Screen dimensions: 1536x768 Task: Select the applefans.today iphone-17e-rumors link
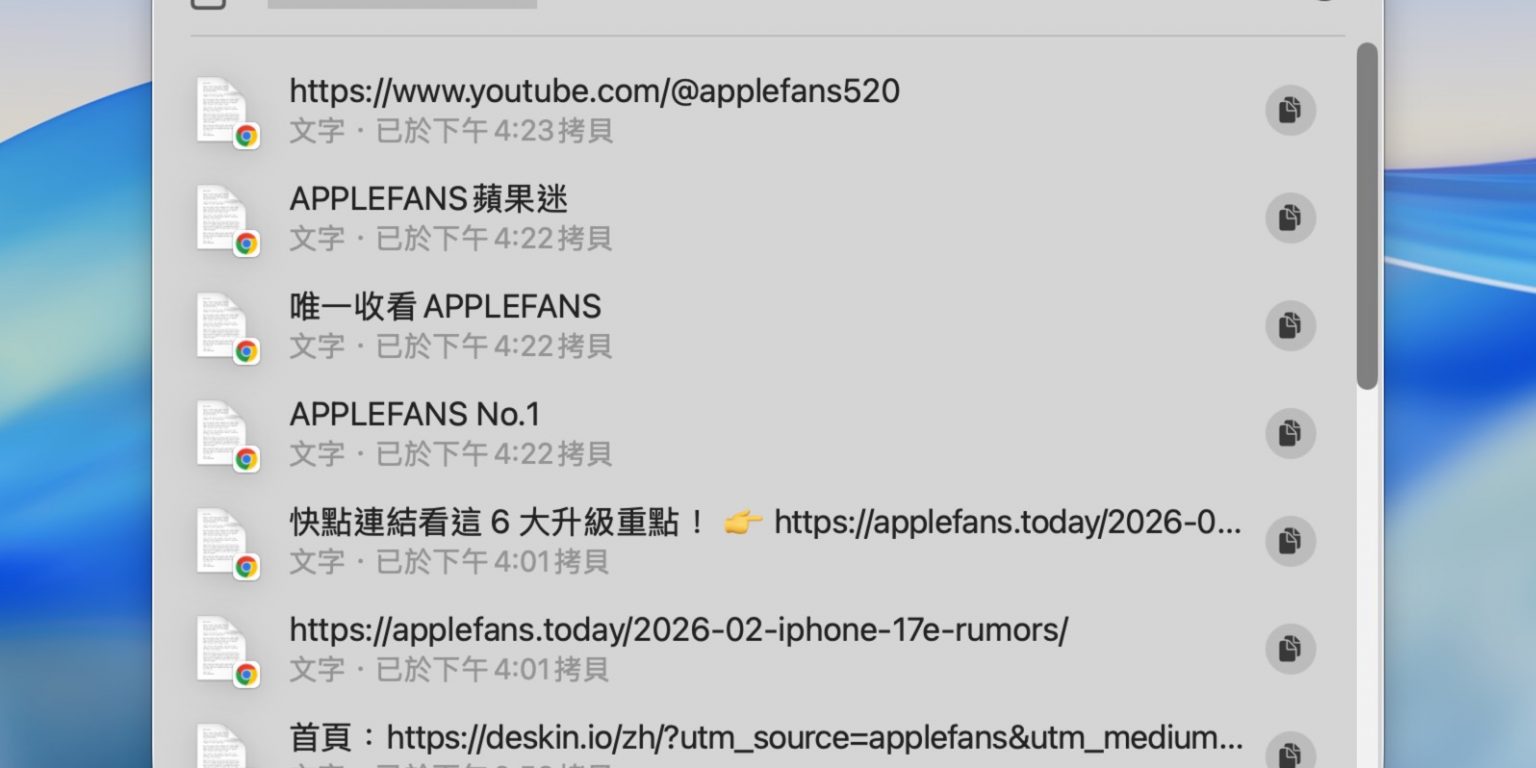coord(679,631)
